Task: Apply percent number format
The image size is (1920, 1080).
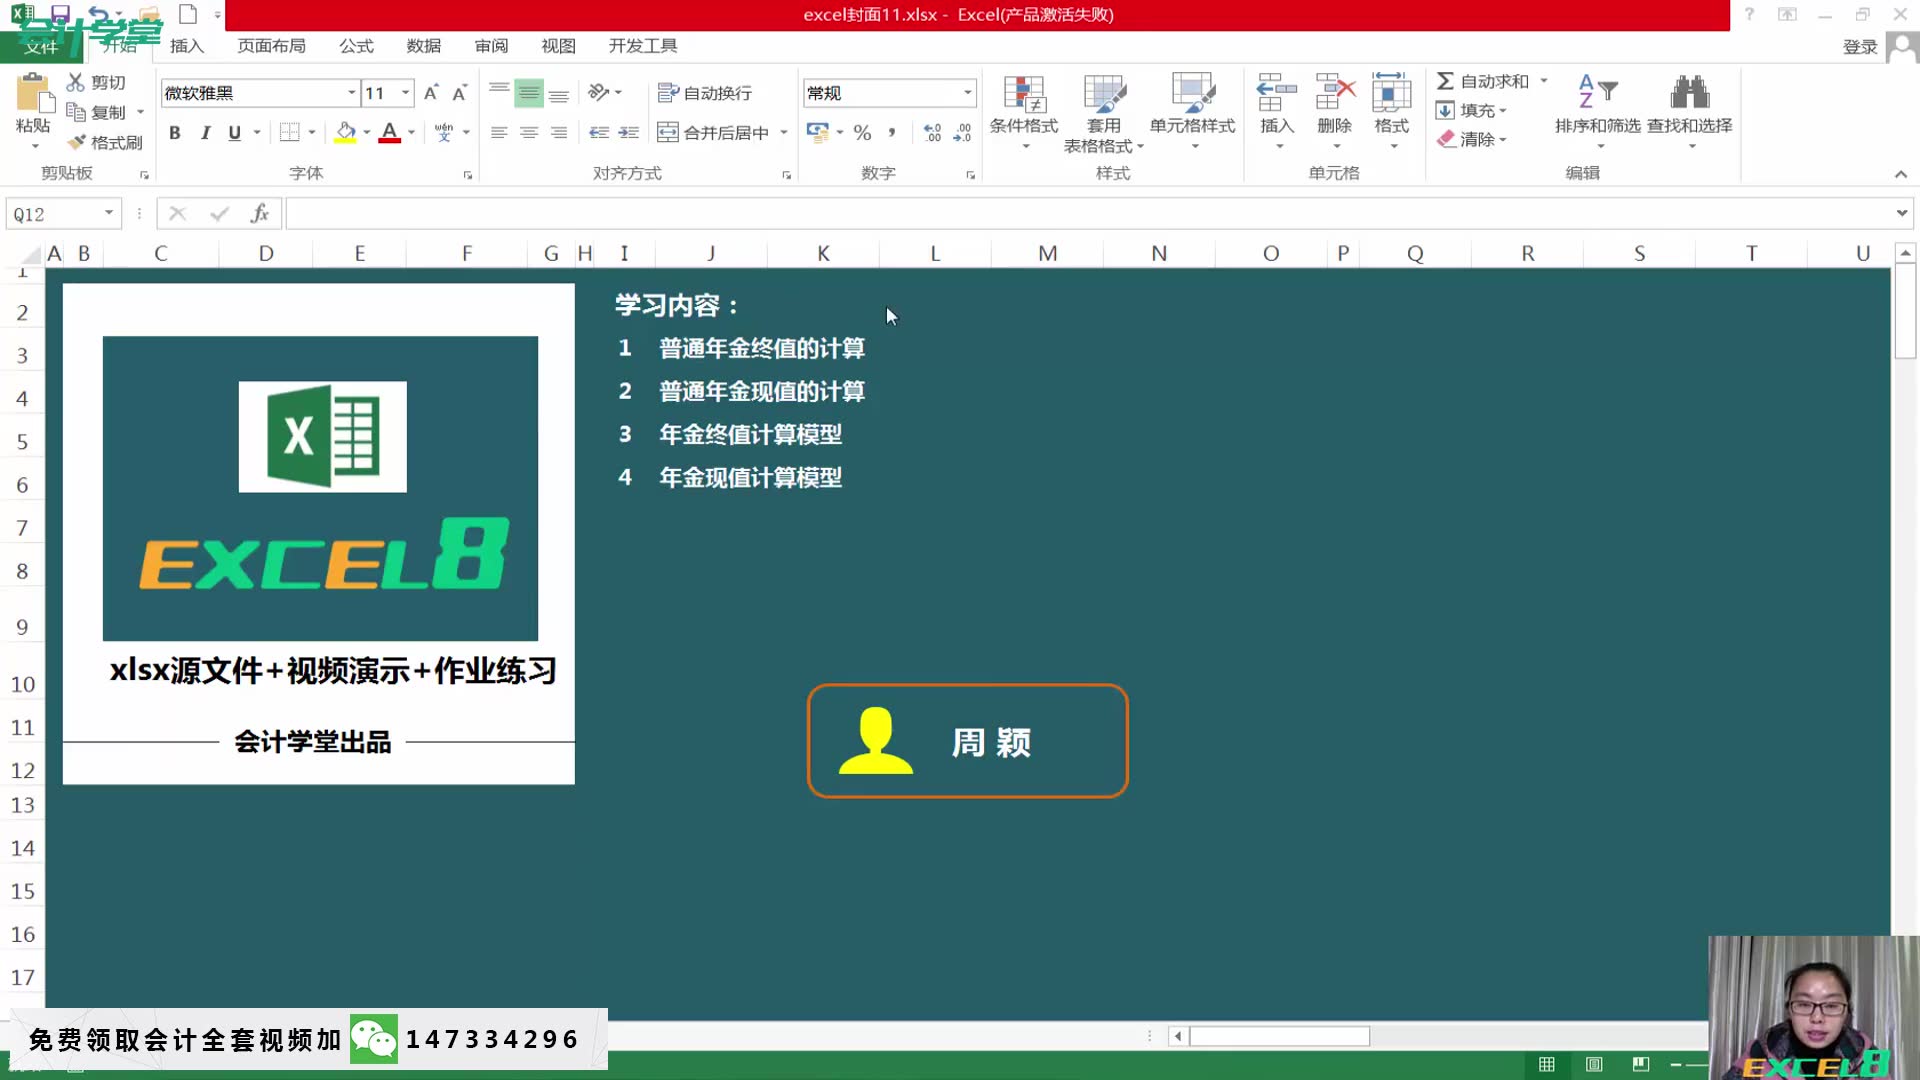Action: click(x=861, y=131)
